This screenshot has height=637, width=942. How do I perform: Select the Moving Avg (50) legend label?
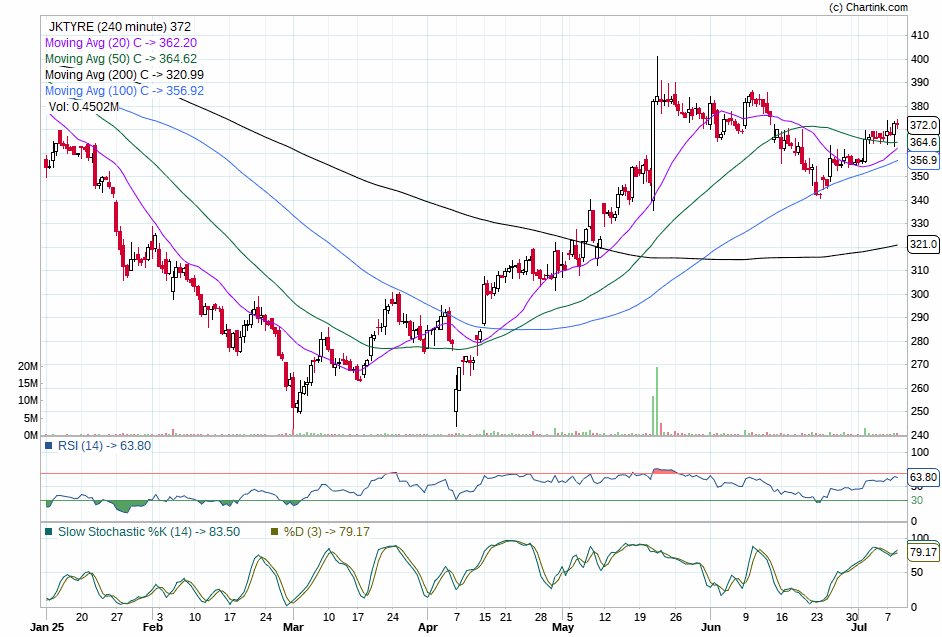[x=121, y=59]
